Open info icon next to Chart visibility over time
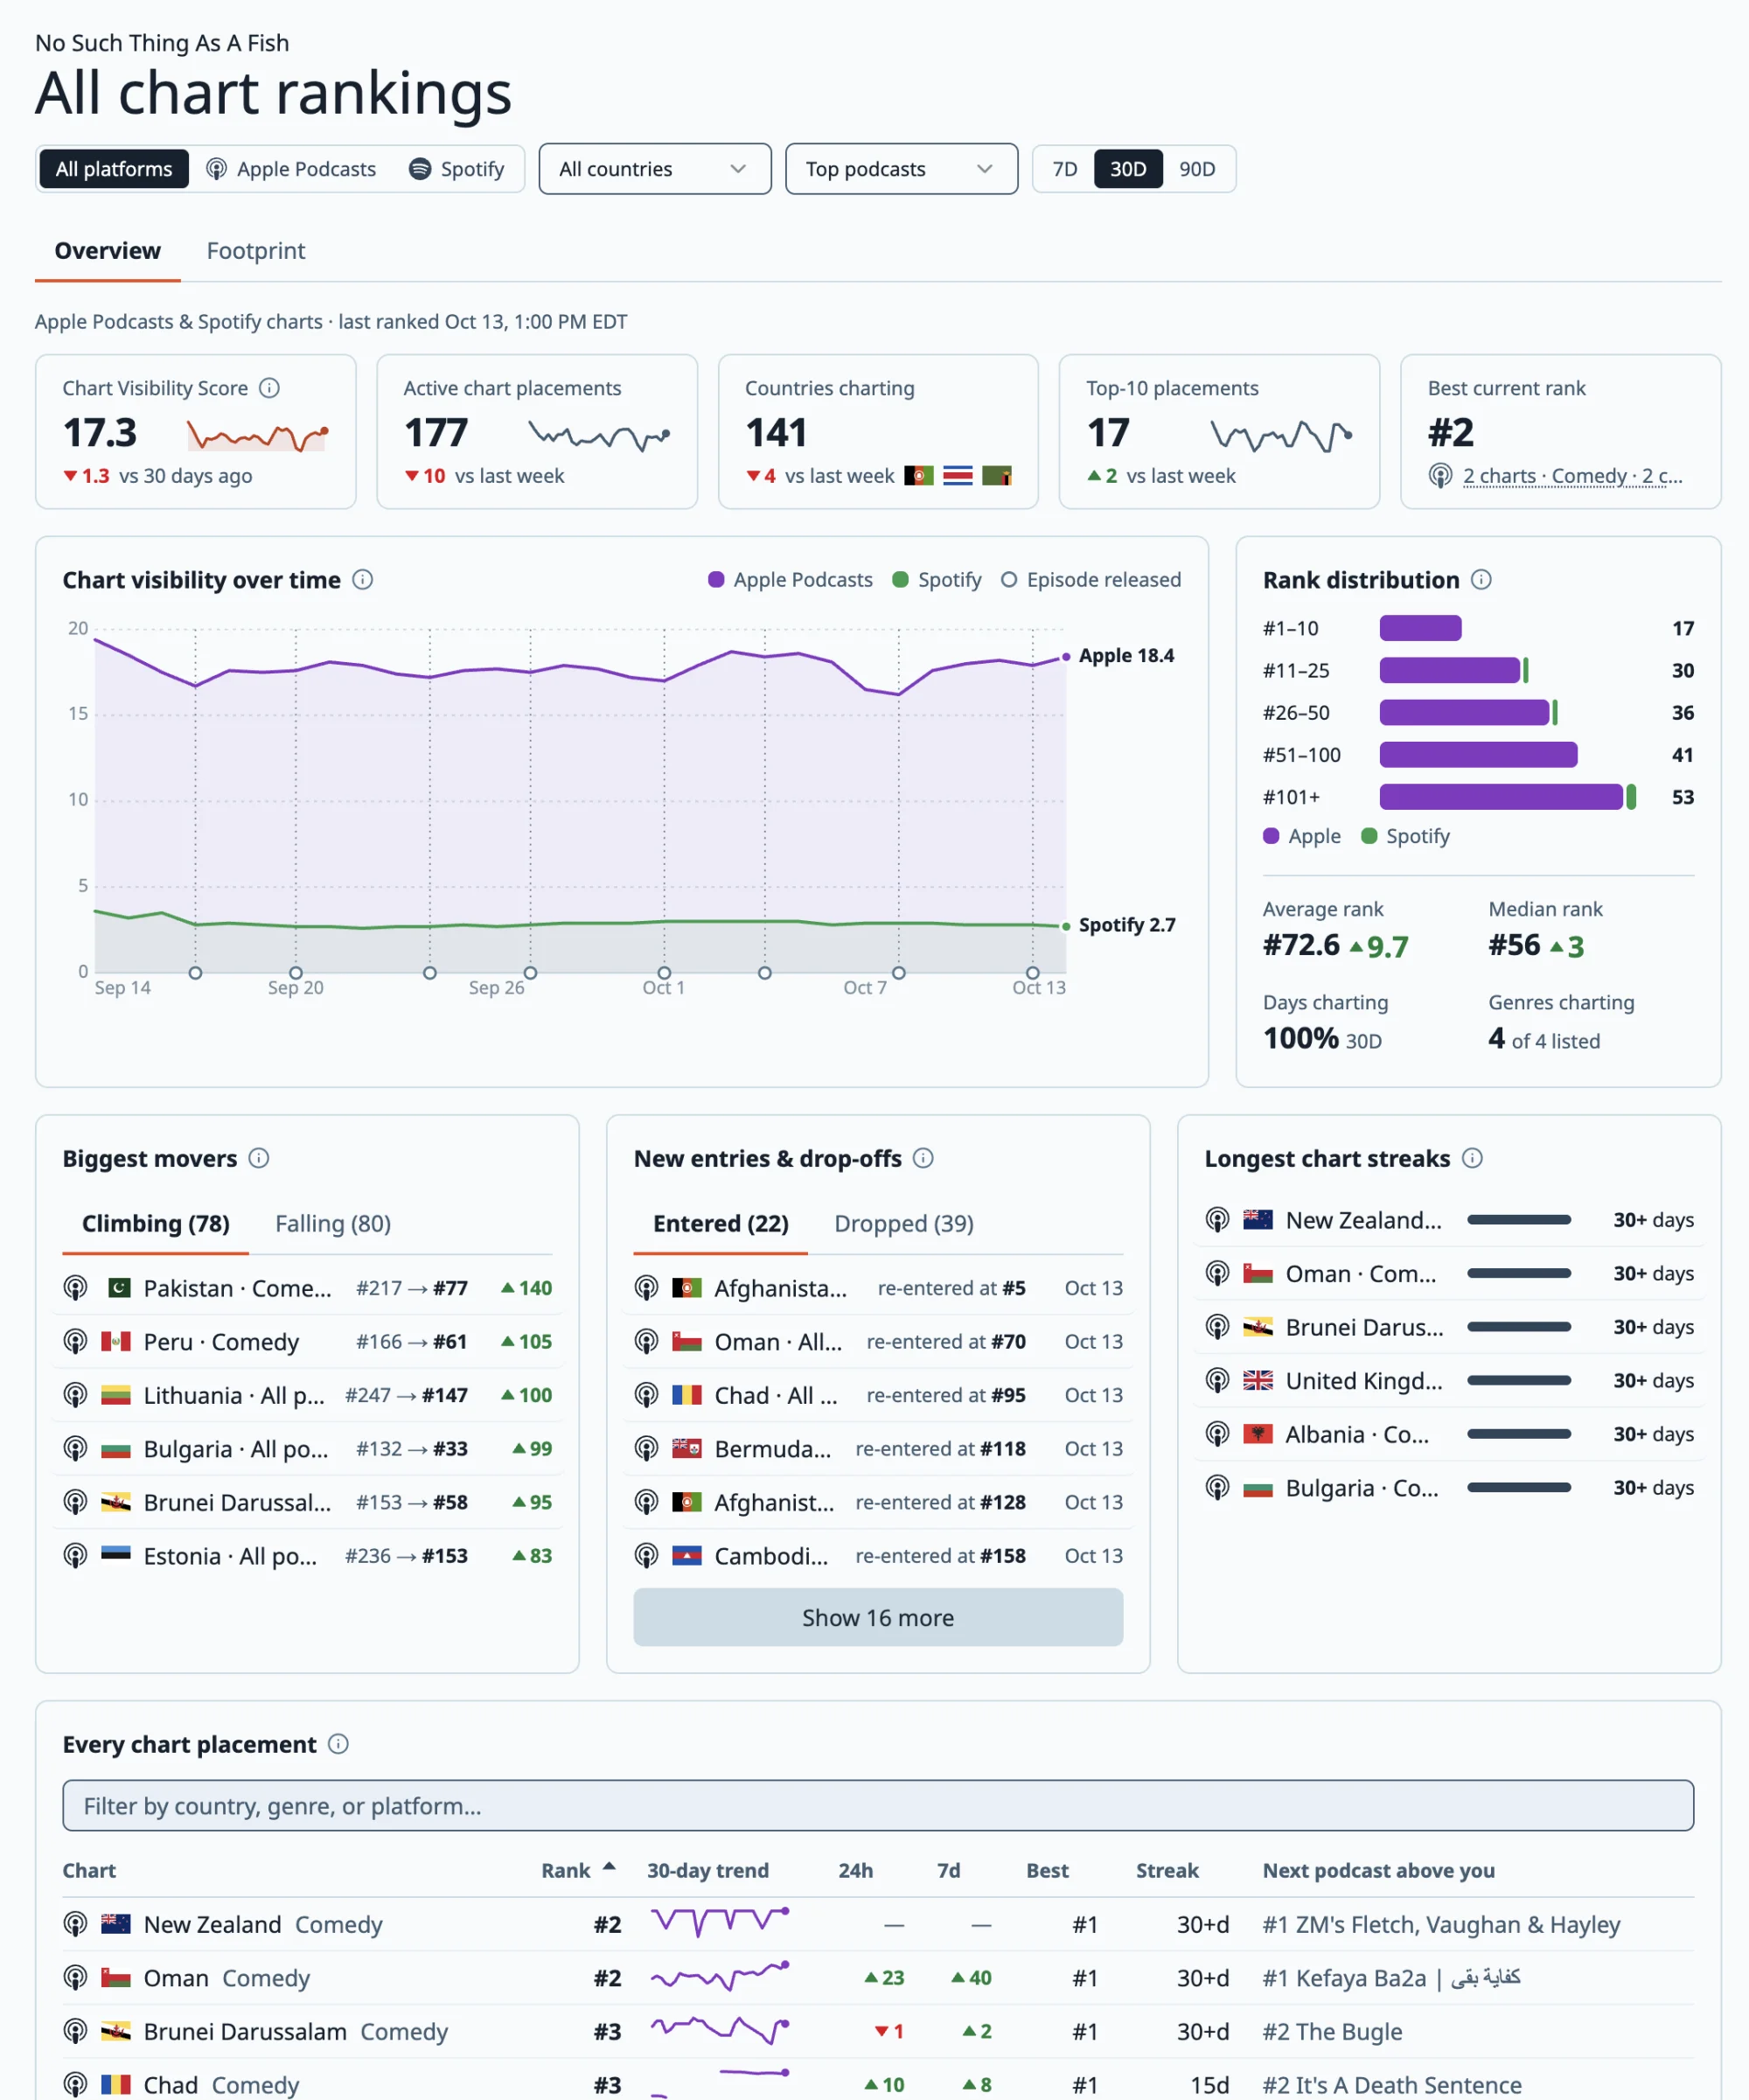 point(363,580)
